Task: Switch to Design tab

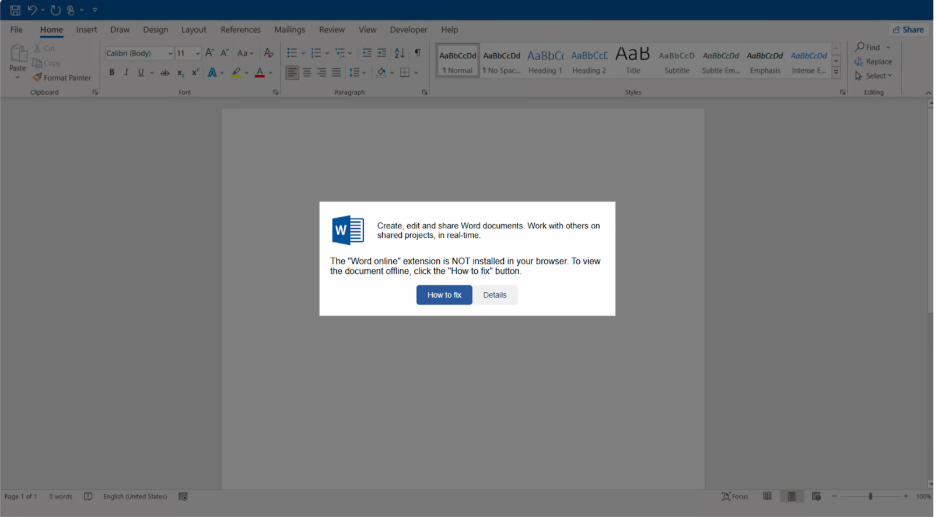Action: [155, 29]
